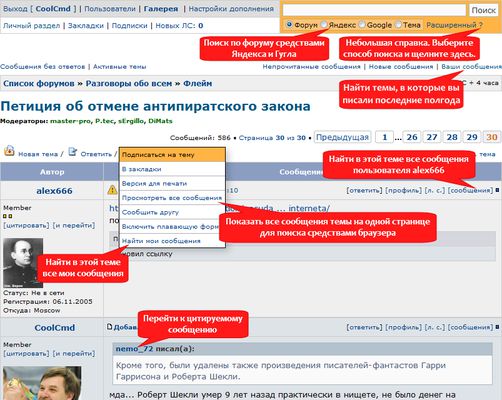Open moderator P.tec profile

pos(104,121)
